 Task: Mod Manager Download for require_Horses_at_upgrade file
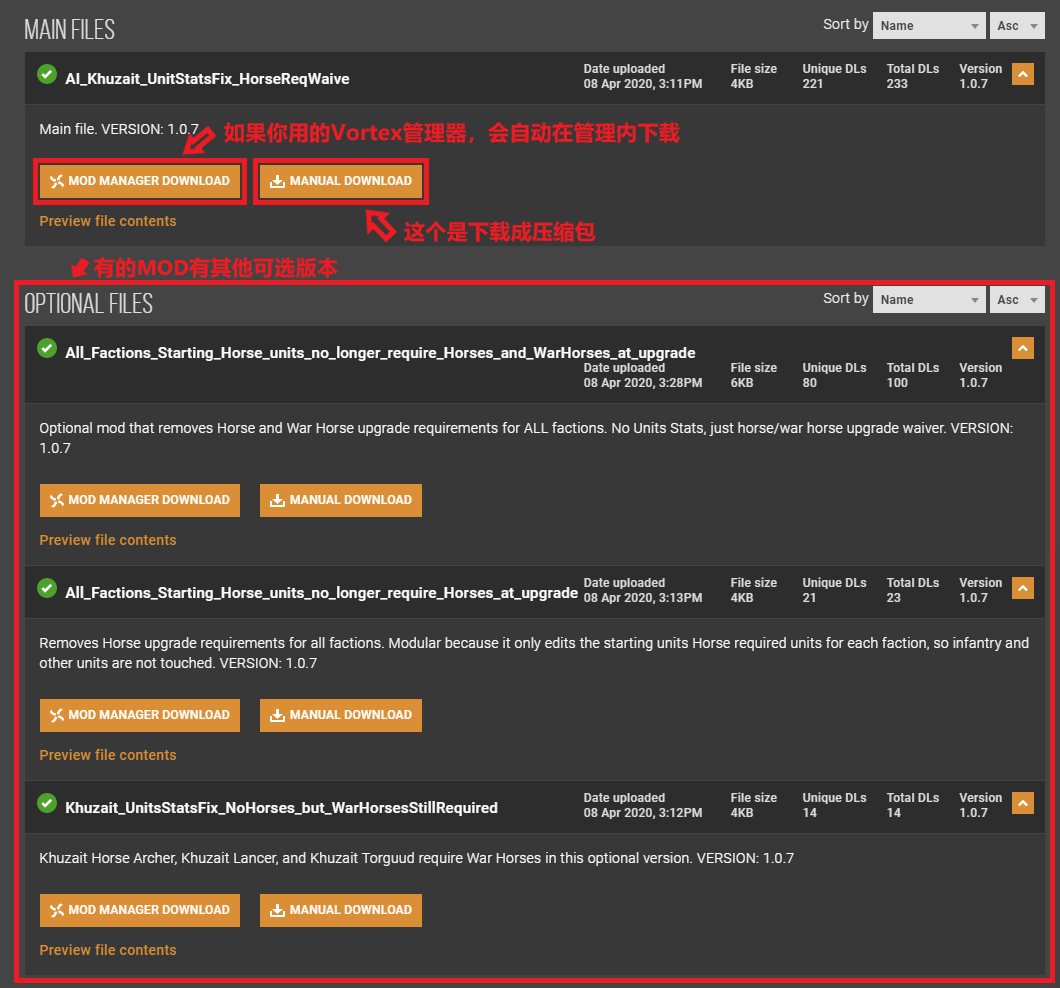pyautogui.click(x=140, y=715)
